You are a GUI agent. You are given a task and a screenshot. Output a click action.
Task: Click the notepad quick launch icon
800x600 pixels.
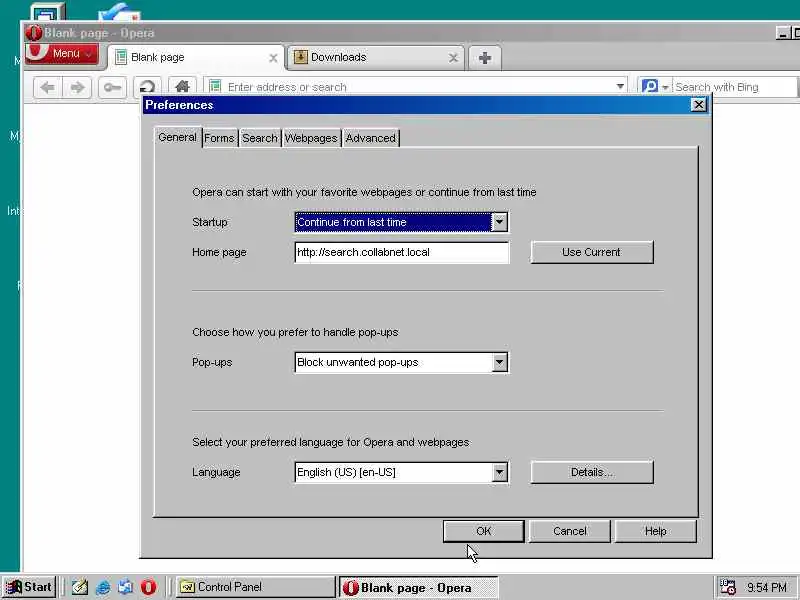pyautogui.click(x=80, y=587)
